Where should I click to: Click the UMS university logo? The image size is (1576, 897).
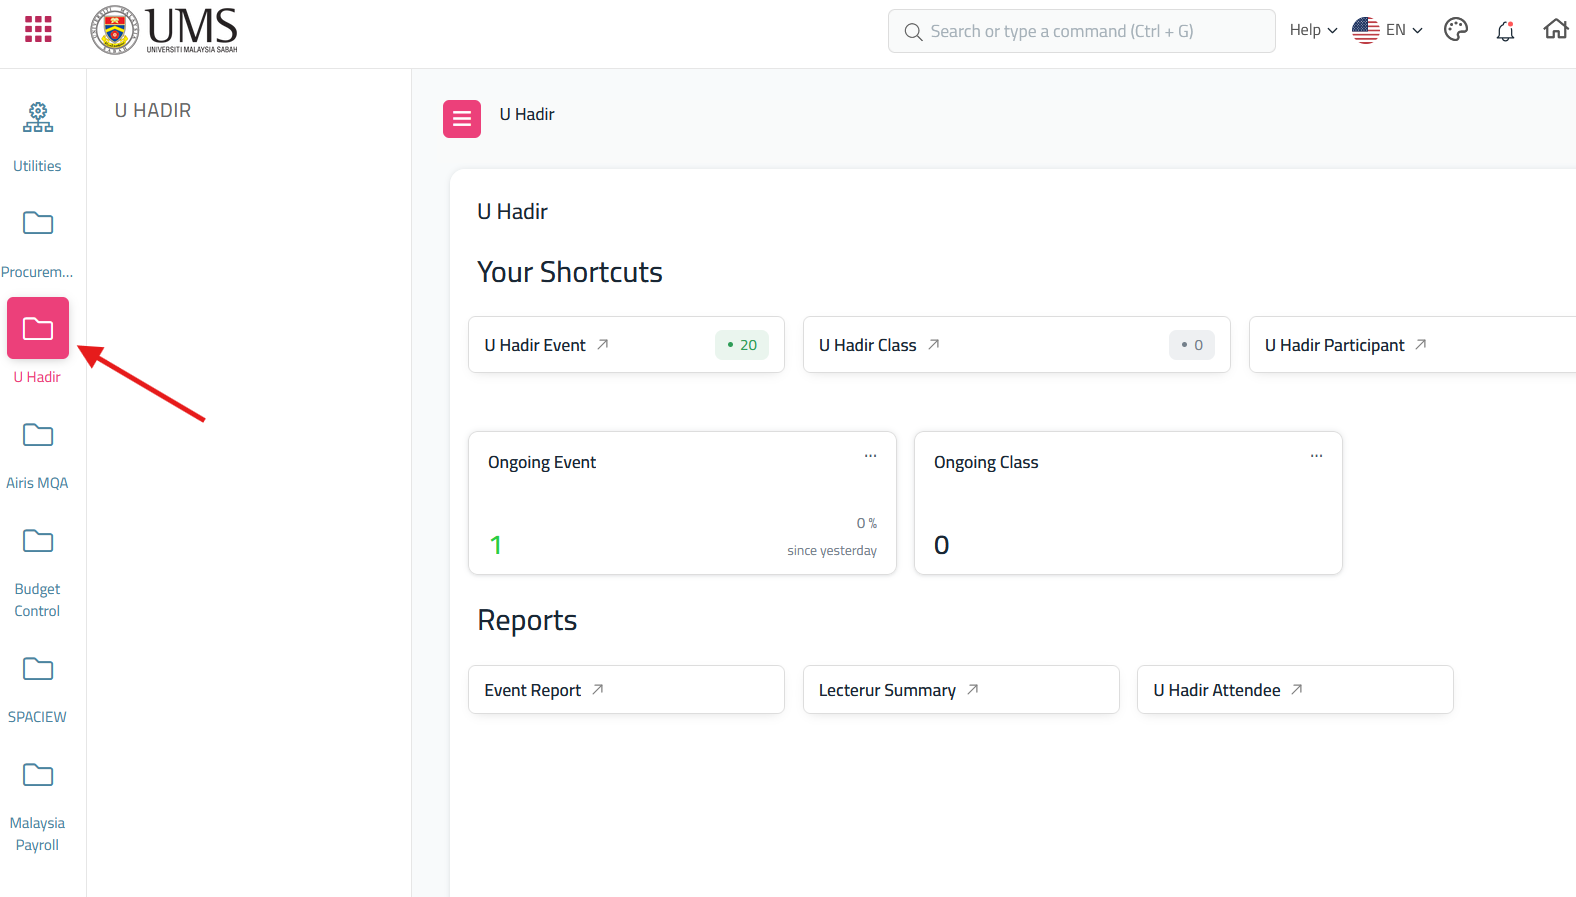tap(164, 30)
